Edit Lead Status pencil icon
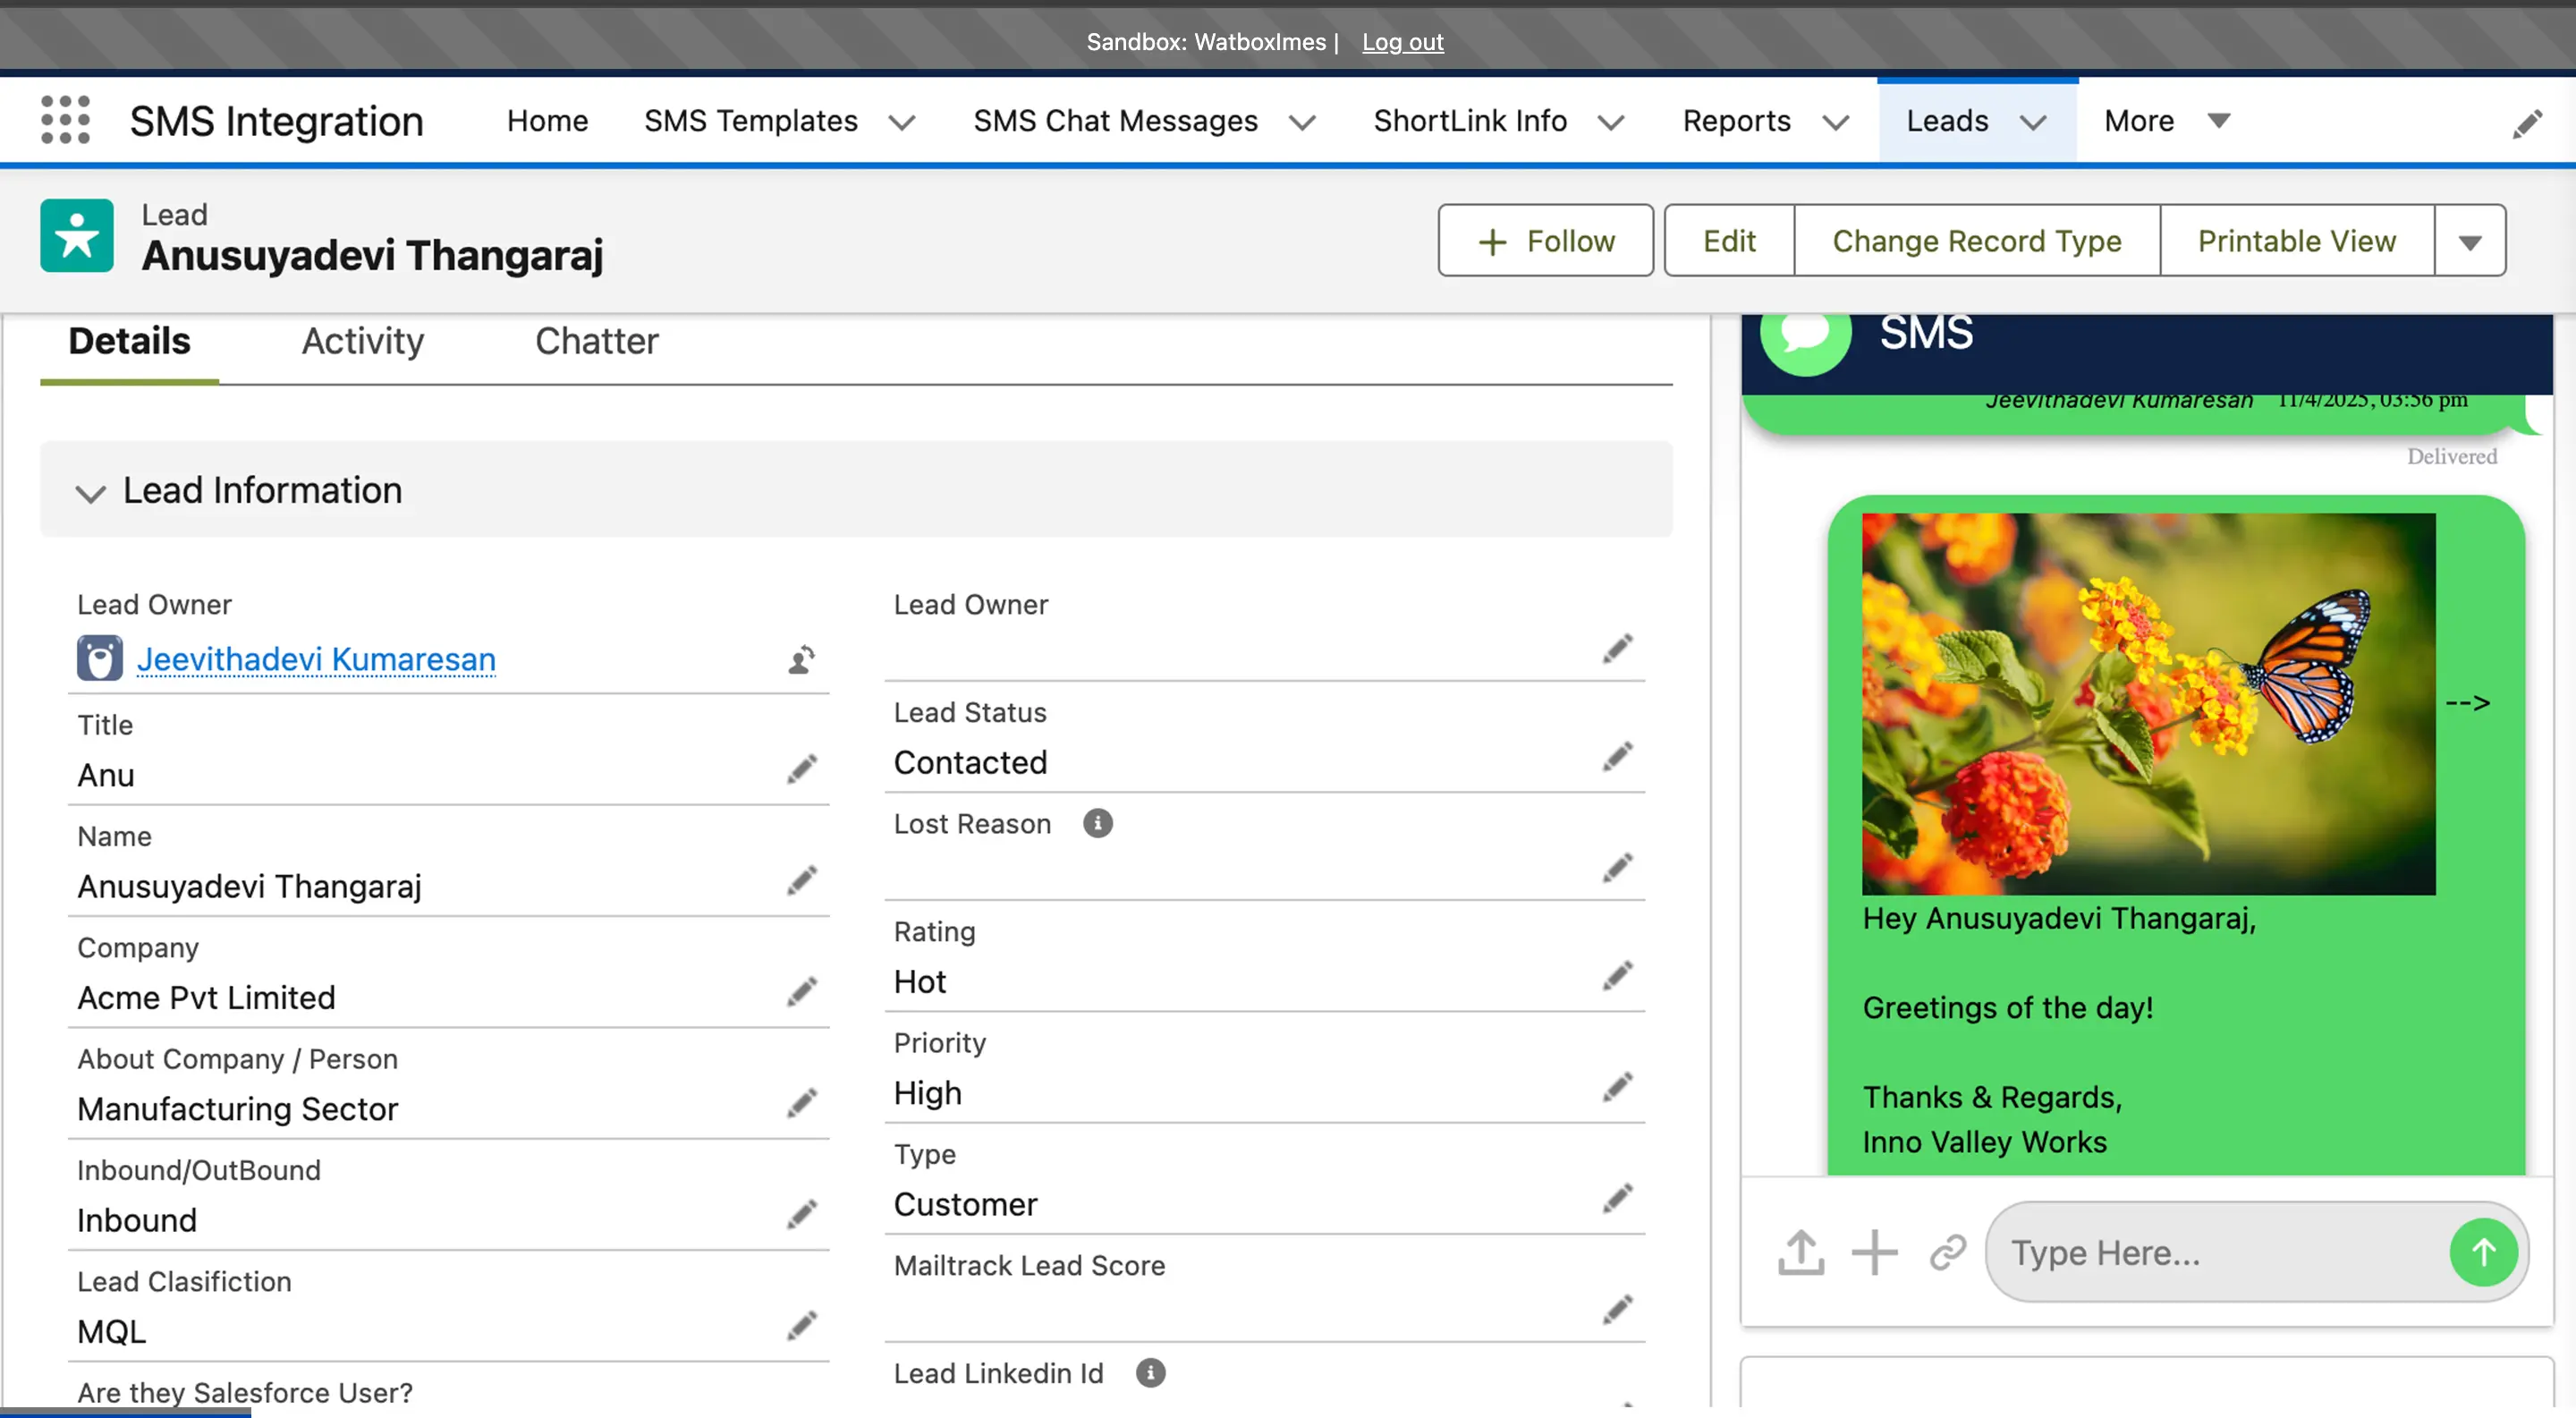Viewport: 2576px width, 1418px height. 1617,757
